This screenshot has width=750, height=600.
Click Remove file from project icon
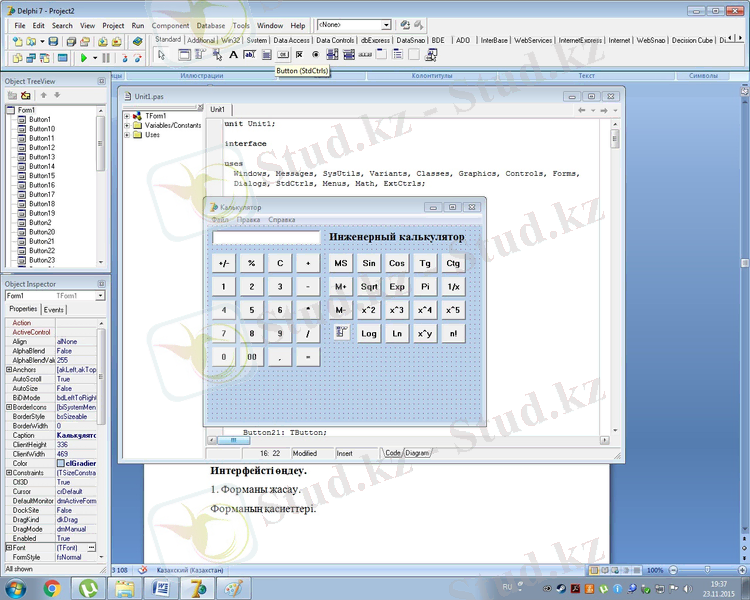[x=116, y=42]
